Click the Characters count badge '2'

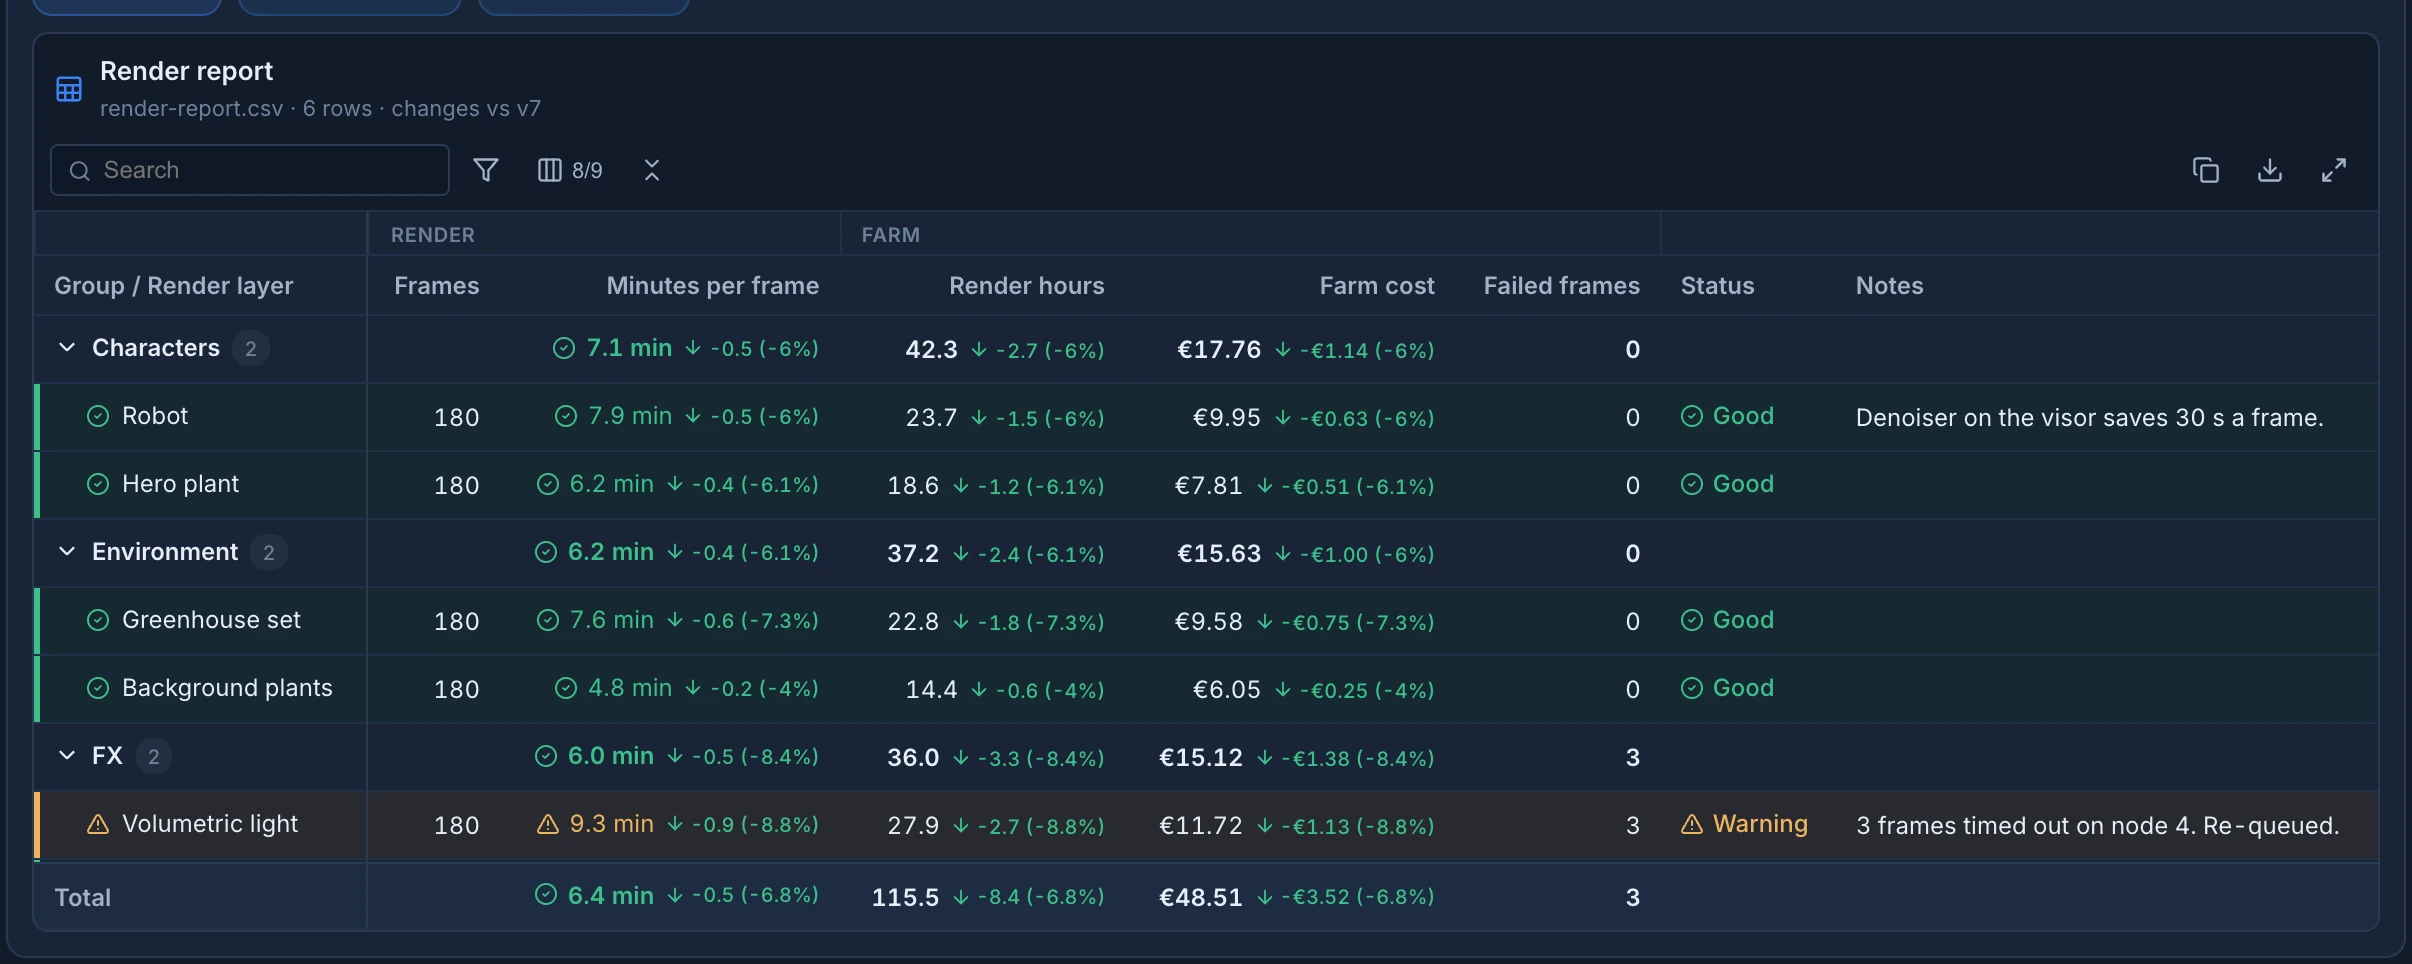251,348
